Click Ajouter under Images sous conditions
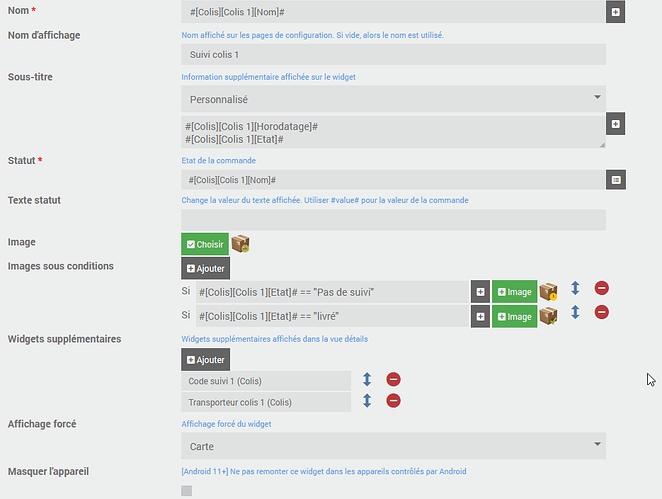The image size is (662, 499). [x=205, y=268]
